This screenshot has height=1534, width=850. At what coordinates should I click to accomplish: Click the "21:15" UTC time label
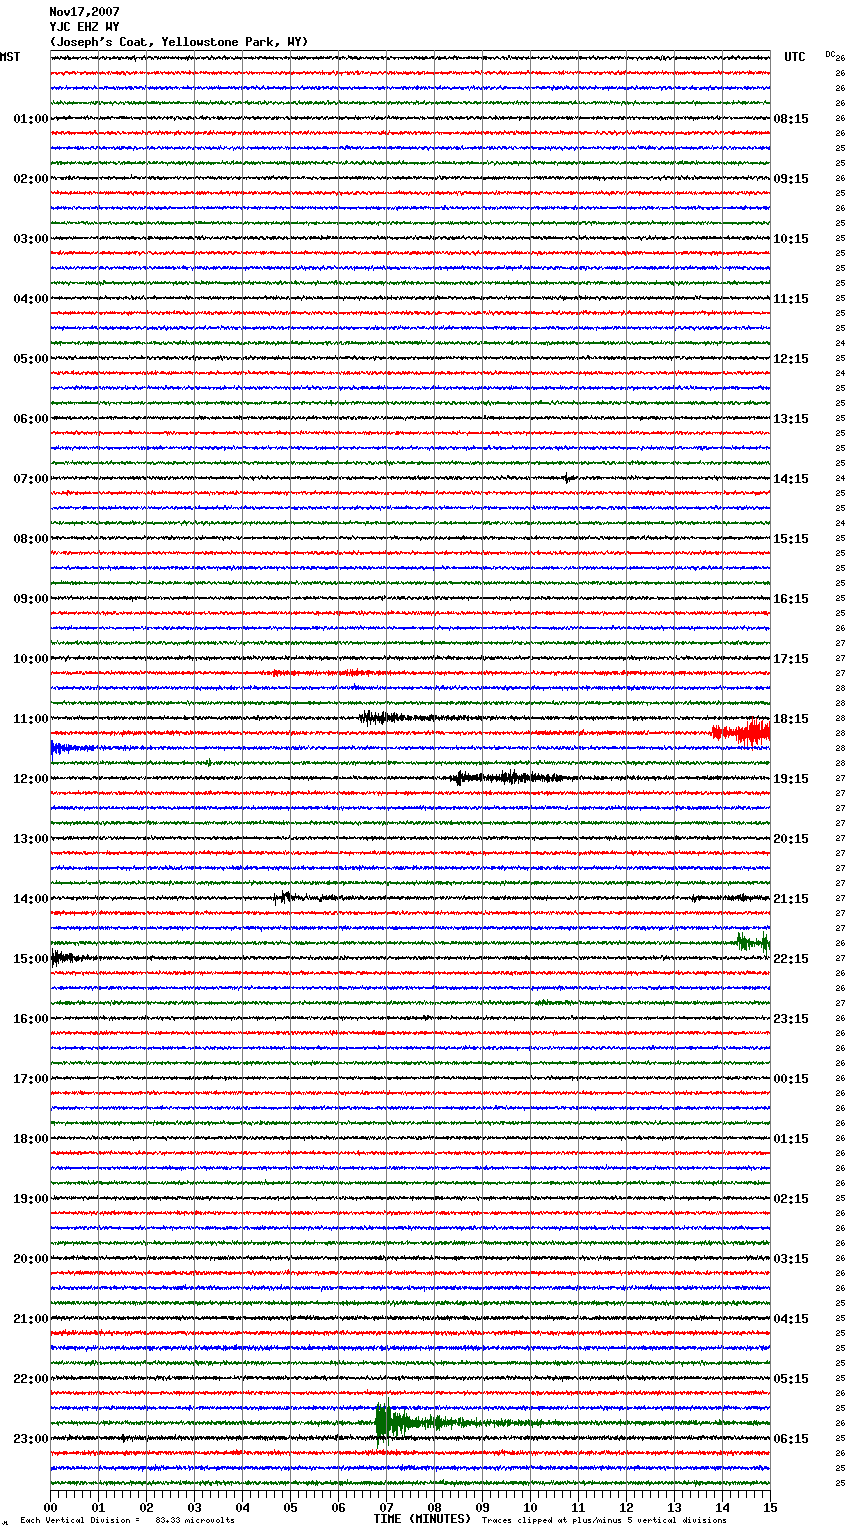[791, 899]
